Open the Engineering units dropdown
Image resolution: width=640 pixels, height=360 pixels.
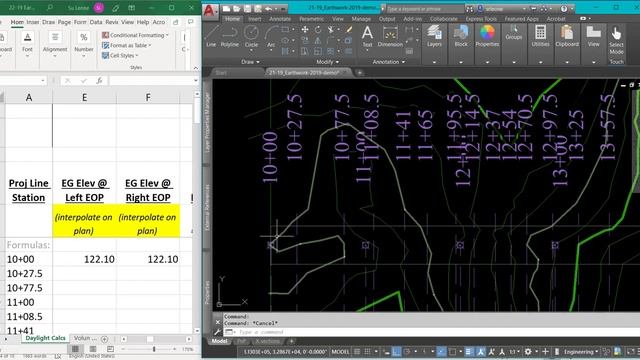[581, 351]
